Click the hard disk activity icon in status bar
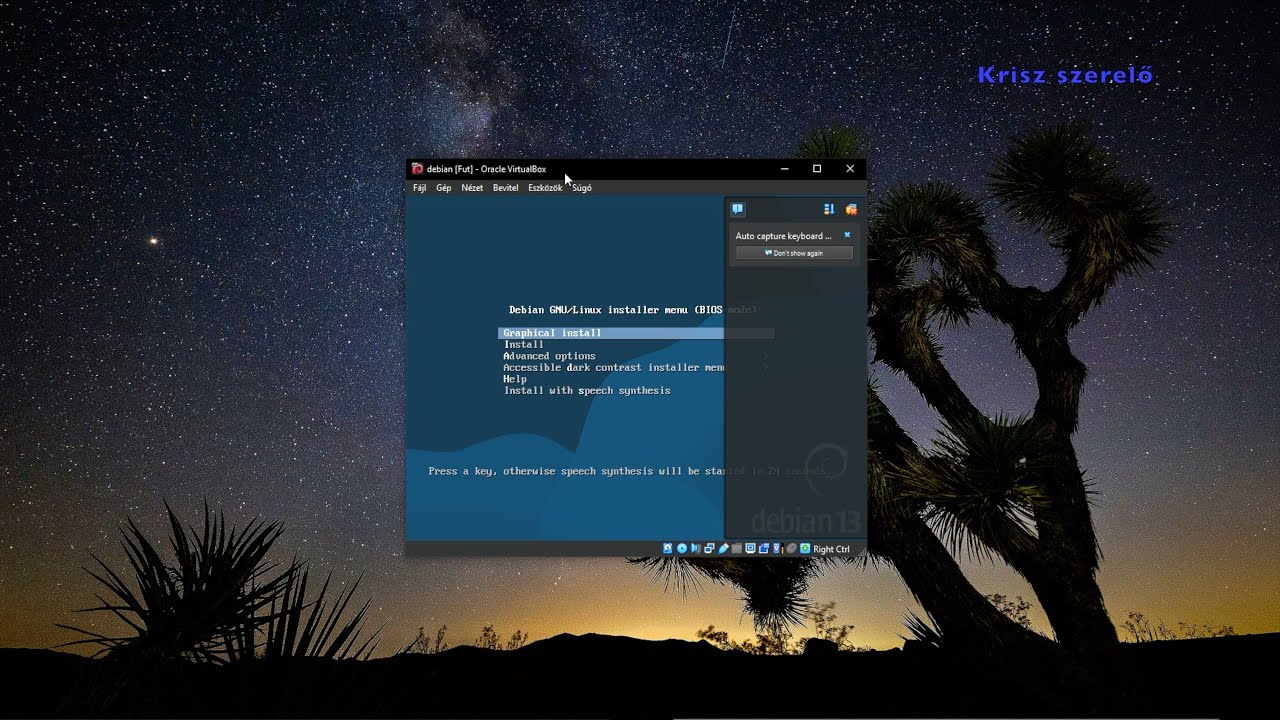 click(x=667, y=549)
